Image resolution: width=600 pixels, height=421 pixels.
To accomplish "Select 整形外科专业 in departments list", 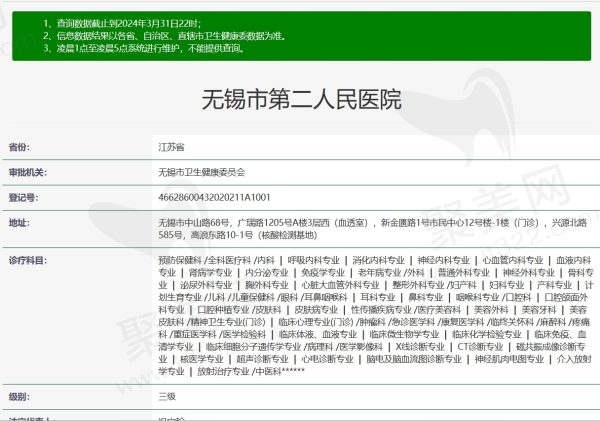I will coord(418,286).
